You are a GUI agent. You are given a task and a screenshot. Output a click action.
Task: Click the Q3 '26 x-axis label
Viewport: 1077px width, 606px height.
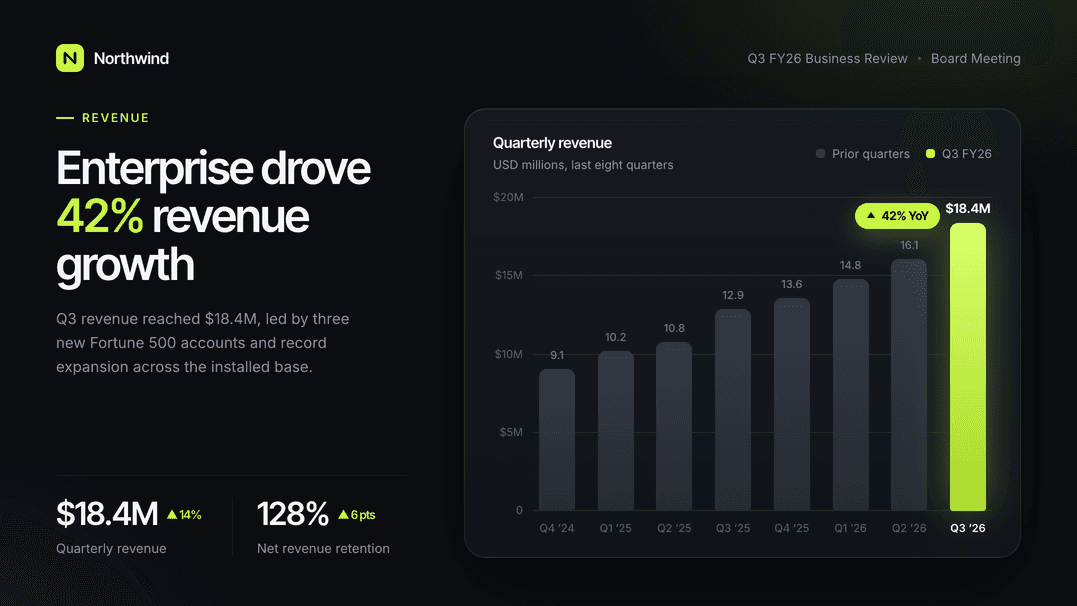pyautogui.click(x=968, y=528)
